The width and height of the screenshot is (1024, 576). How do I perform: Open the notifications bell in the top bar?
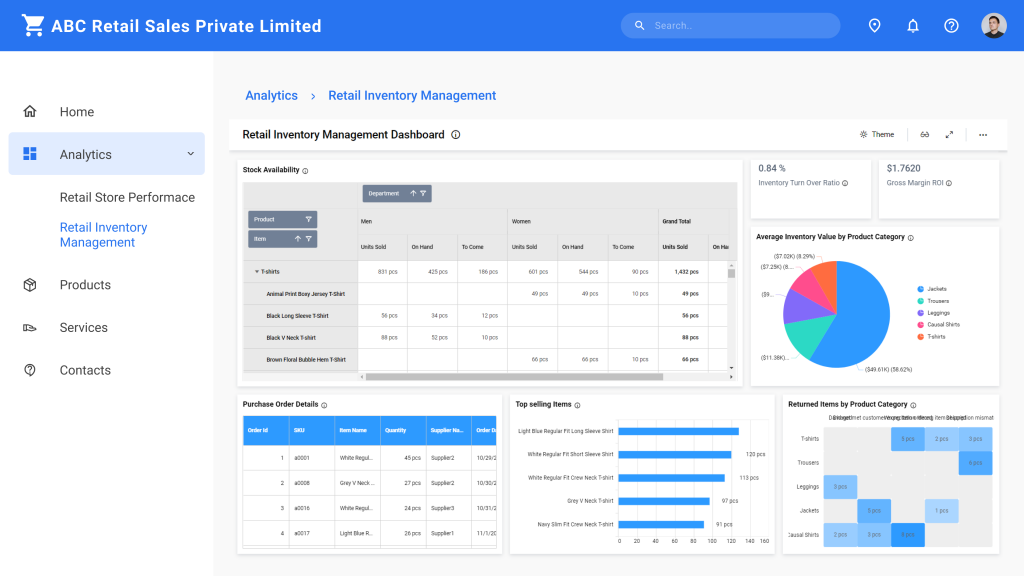[912, 25]
